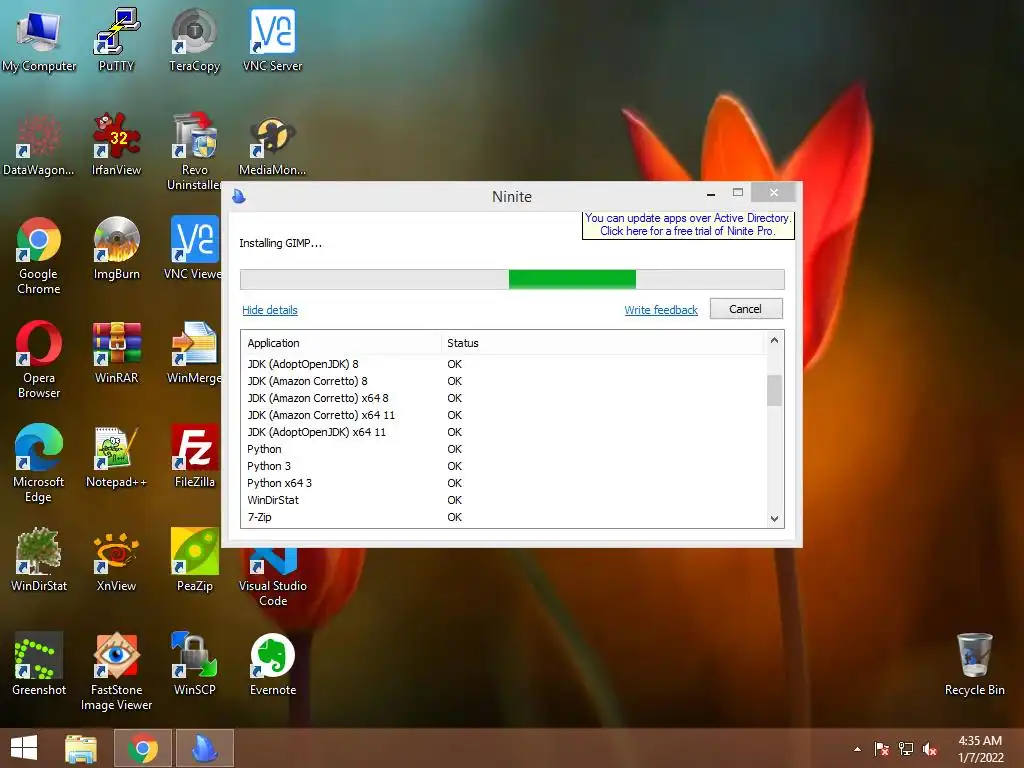
Task: Open TeraCopy desktop shortcut
Action: [x=194, y=40]
